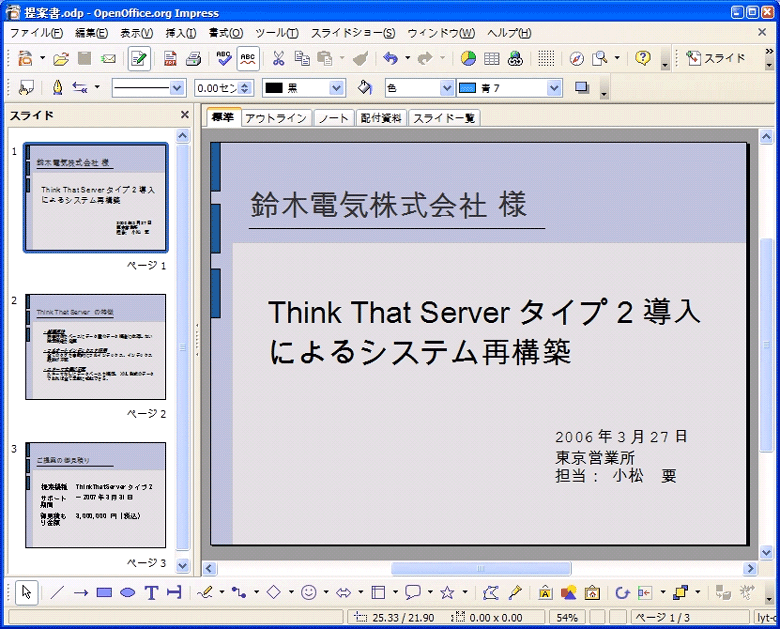
Task: Open the area fill type dropdown showing 色
Action: [446, 88]
